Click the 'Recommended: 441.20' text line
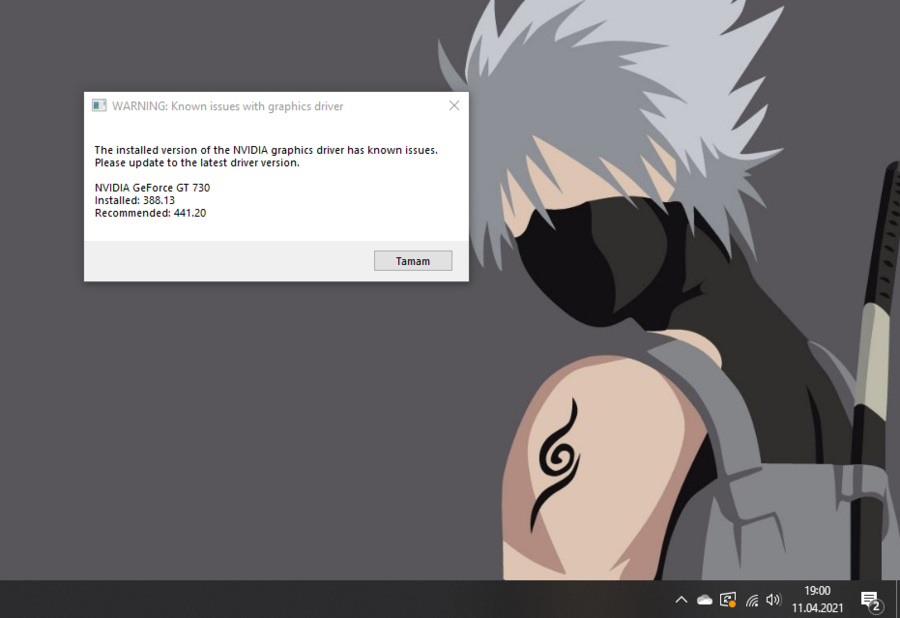This screenshot has height=618, width=900. pyautogui.click(x=150, y=213)
